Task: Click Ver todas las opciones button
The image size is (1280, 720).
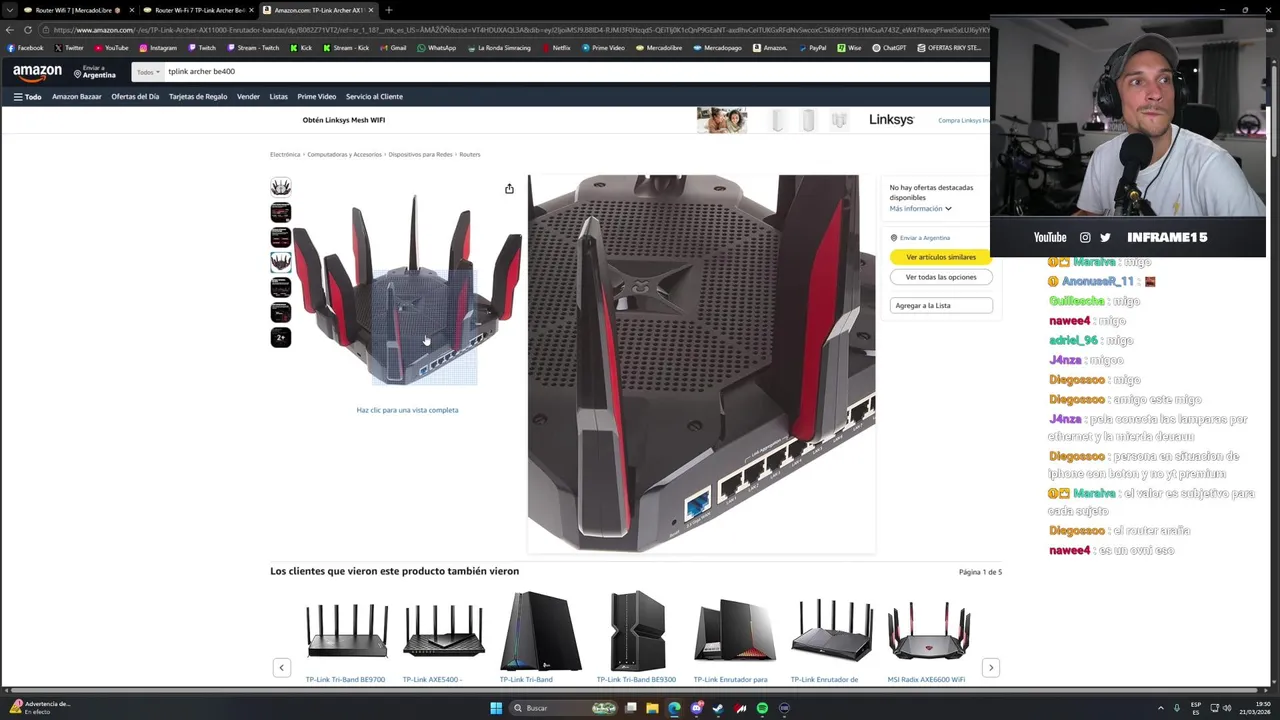Action: click(941, 277)
